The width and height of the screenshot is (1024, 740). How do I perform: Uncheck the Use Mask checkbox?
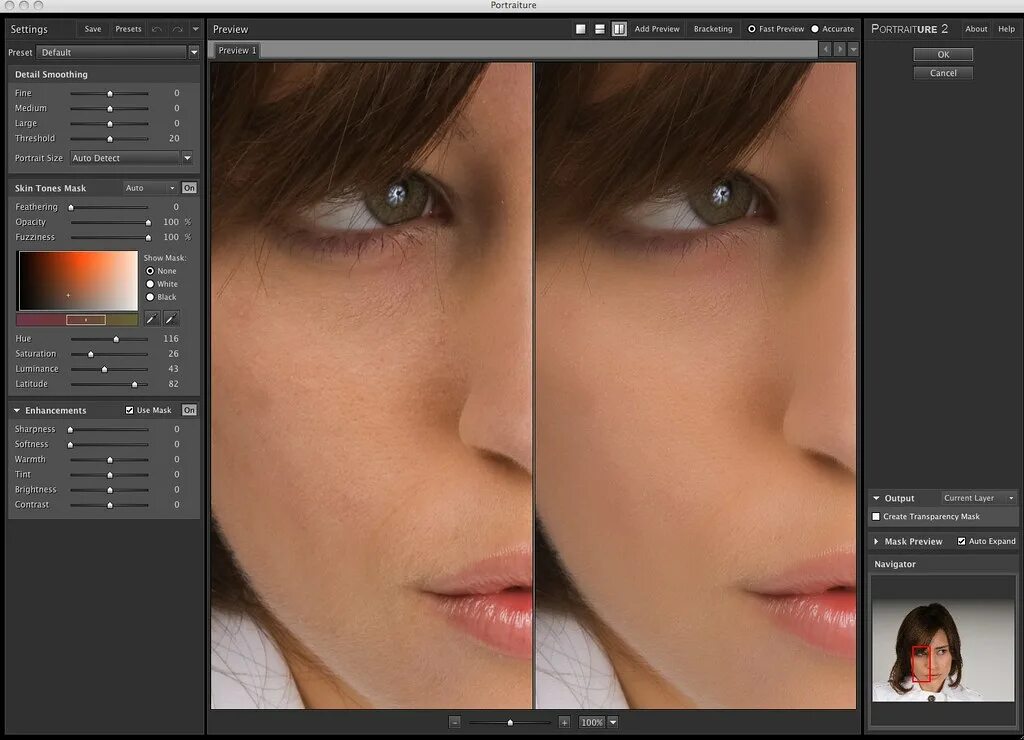129,410
